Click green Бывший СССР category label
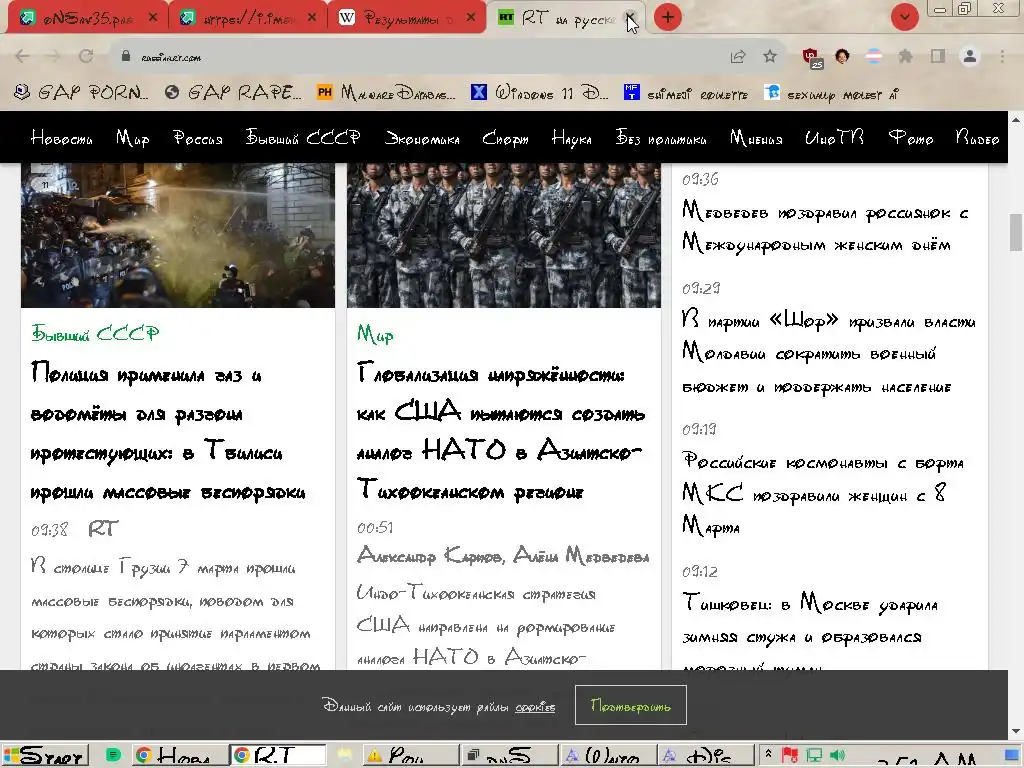The height and width of the screenshot is (768, 1024). coord(95,333)
